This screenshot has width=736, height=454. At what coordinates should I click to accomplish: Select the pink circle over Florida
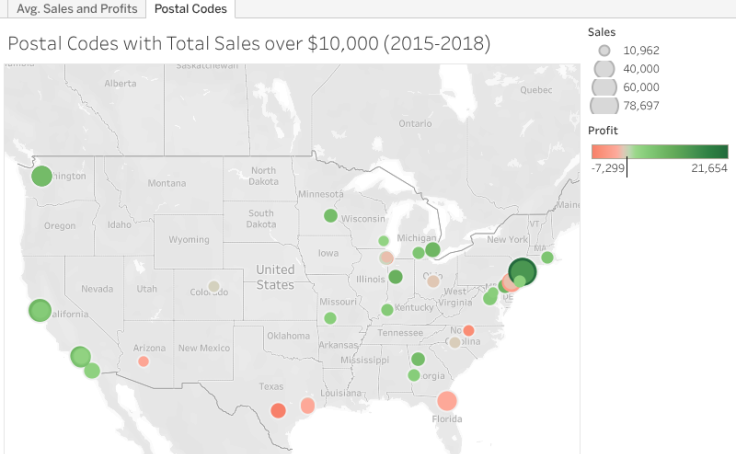tap(446, 402)
